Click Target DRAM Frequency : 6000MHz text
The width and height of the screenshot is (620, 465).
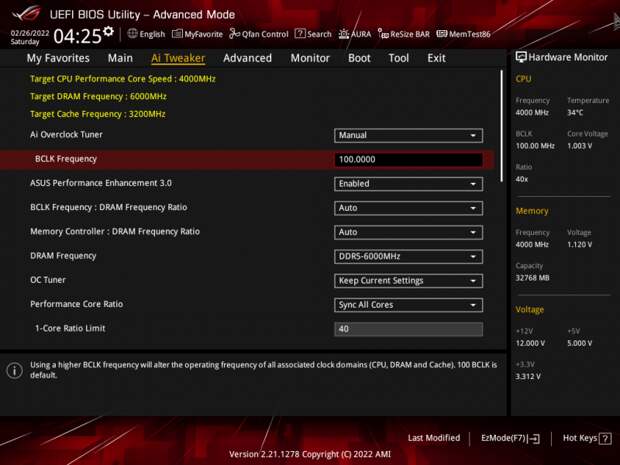tap(98, 96)
